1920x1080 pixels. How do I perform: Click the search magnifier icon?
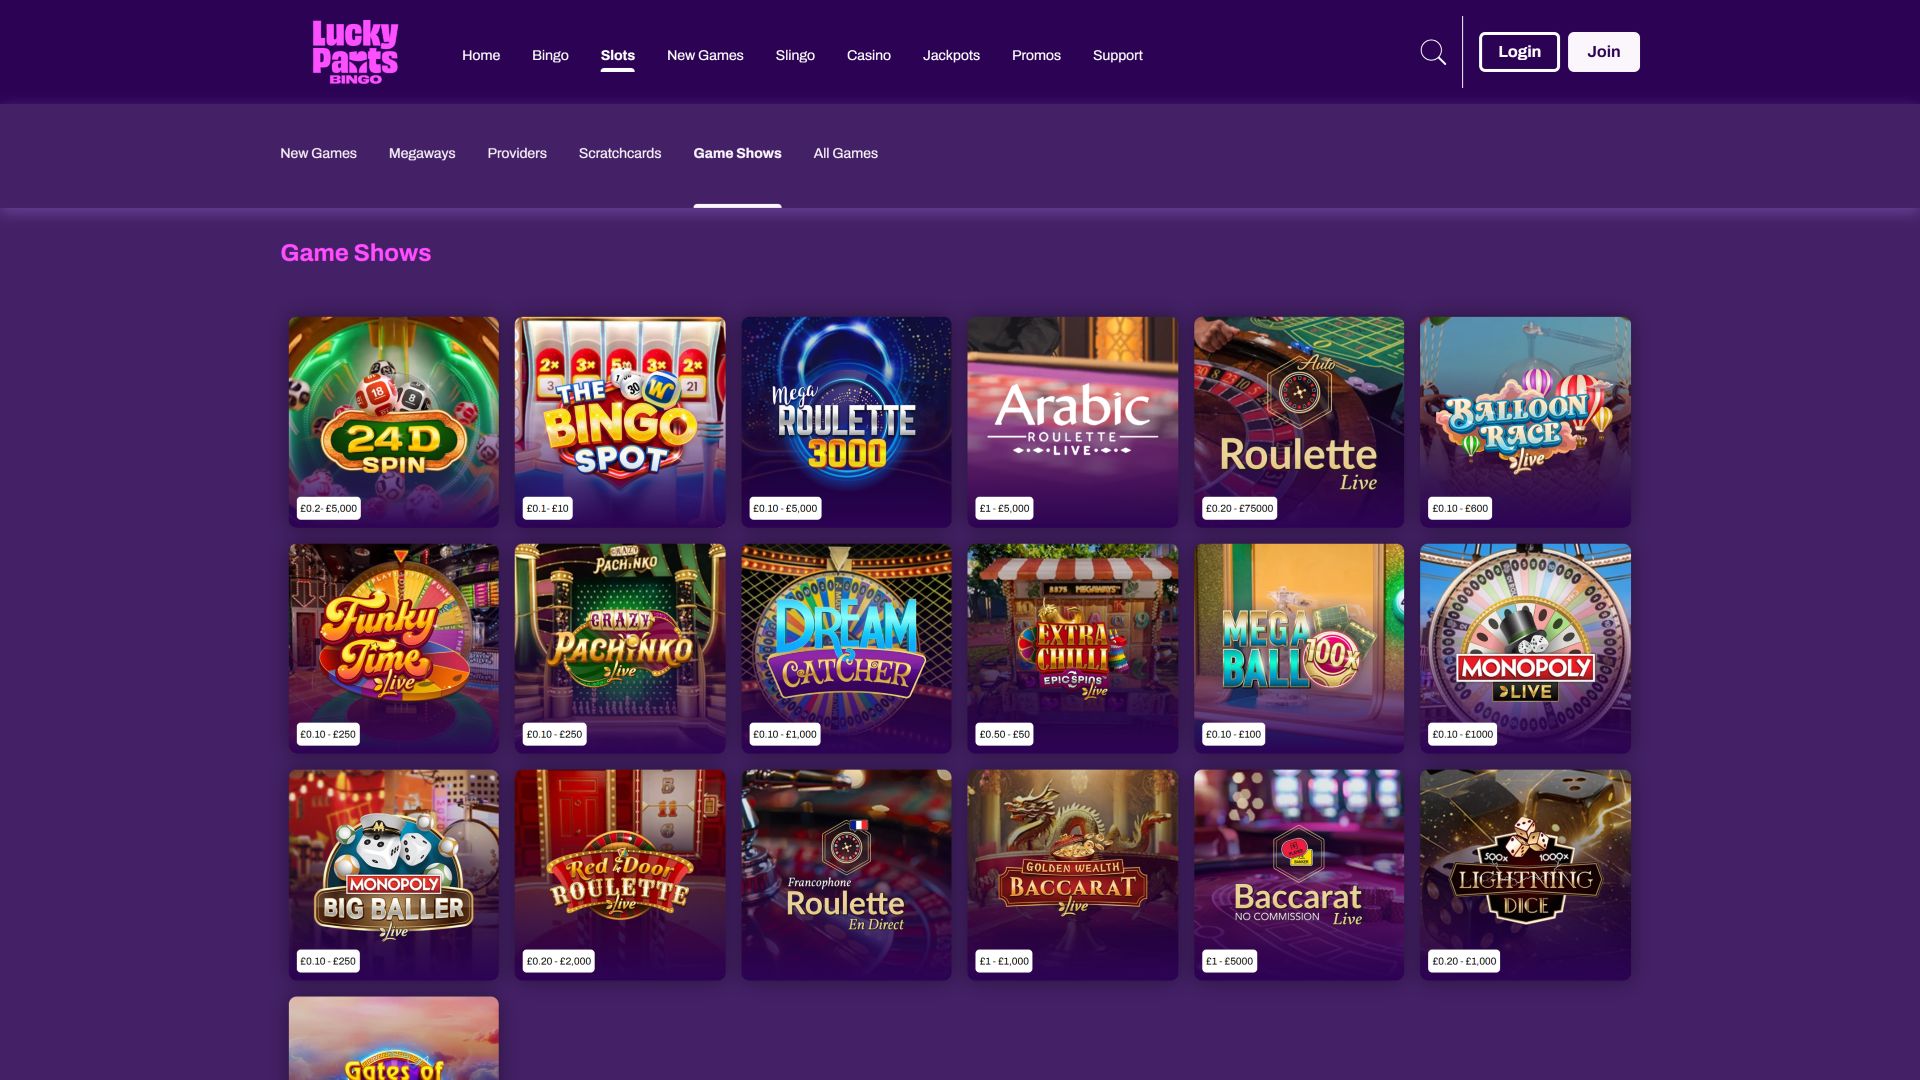1433,52
